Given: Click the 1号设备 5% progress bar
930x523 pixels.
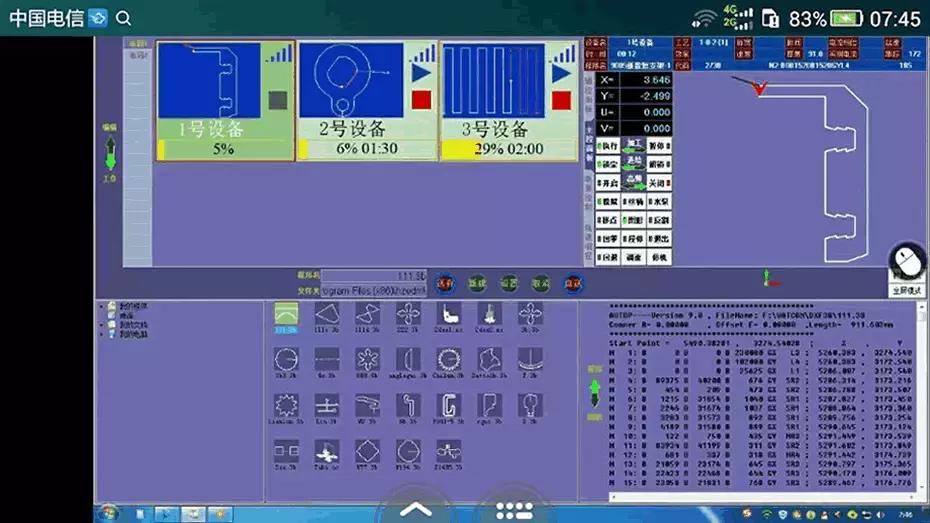Looking at the screenshot, I should click(224, 149).
